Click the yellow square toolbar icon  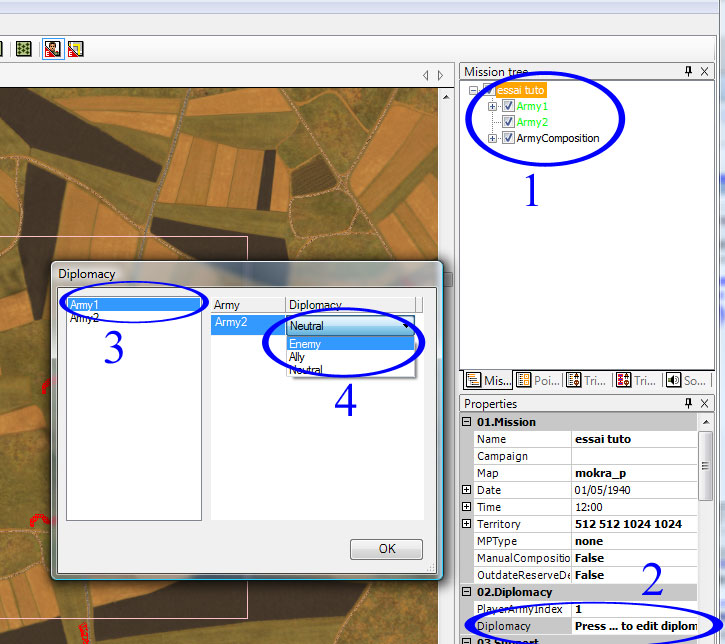coord(76,48)
